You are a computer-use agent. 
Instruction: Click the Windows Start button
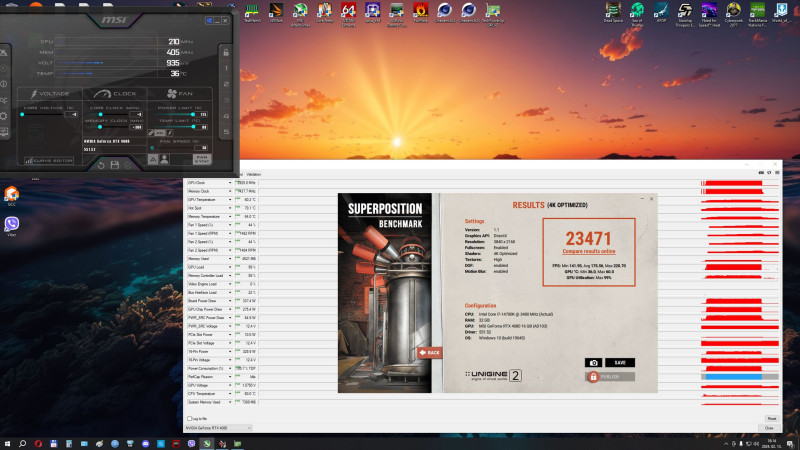(x=7, y=444)
